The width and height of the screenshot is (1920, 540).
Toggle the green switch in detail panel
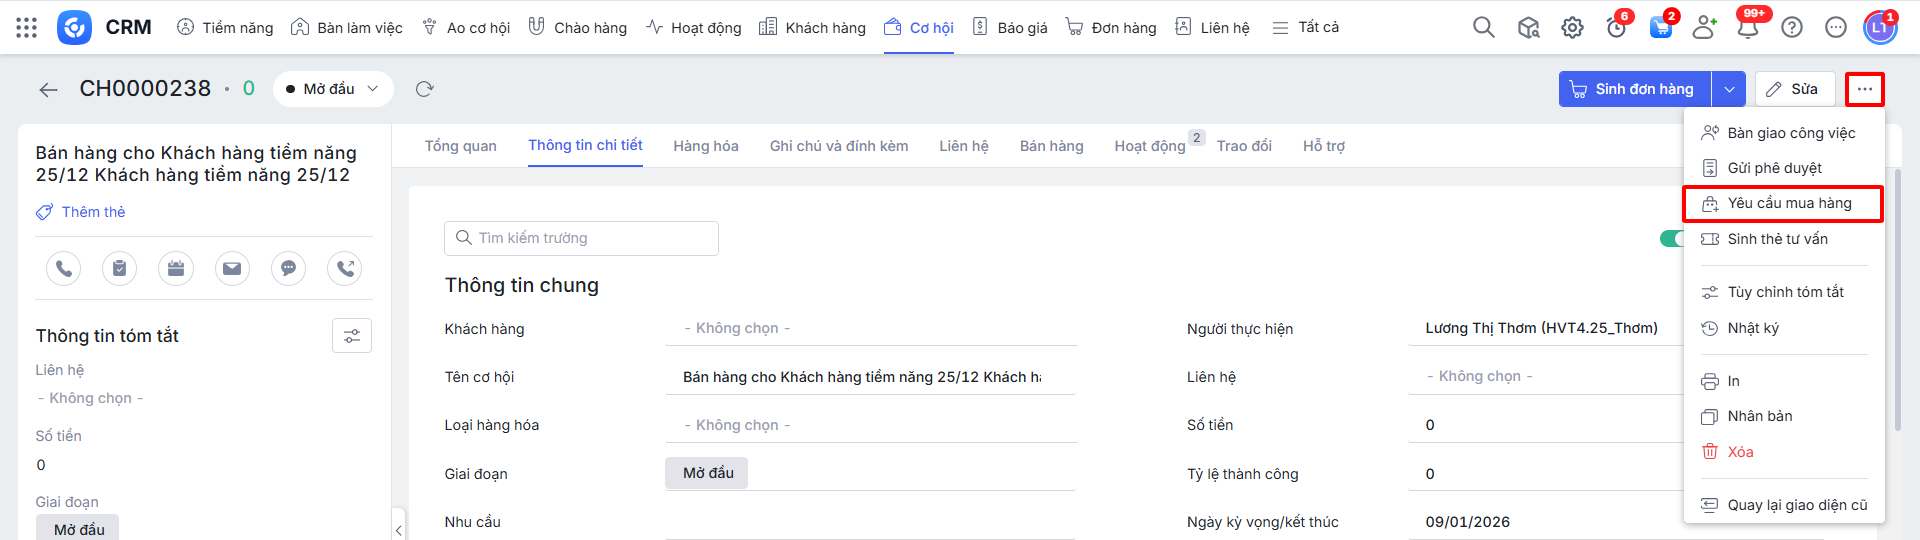pos(1672,238)
